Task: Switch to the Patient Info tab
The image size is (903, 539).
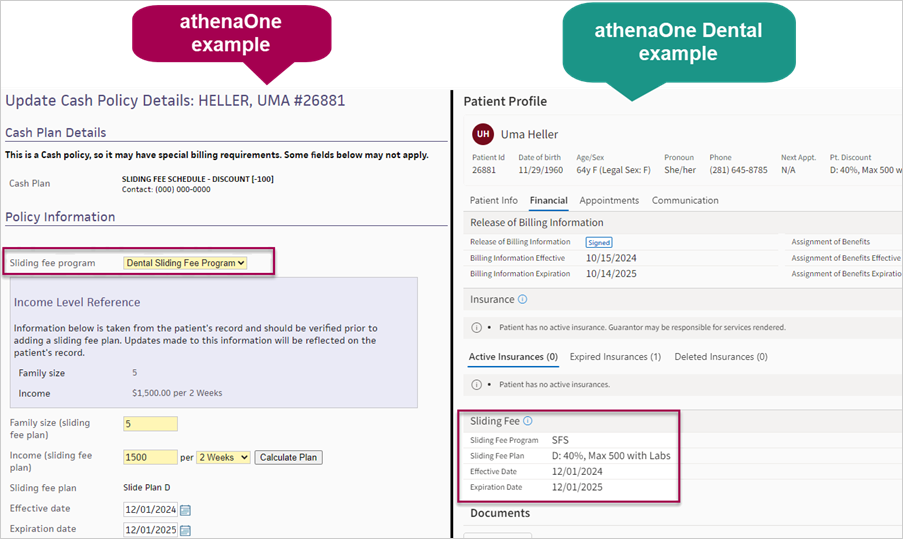Action: pos(494,200)
